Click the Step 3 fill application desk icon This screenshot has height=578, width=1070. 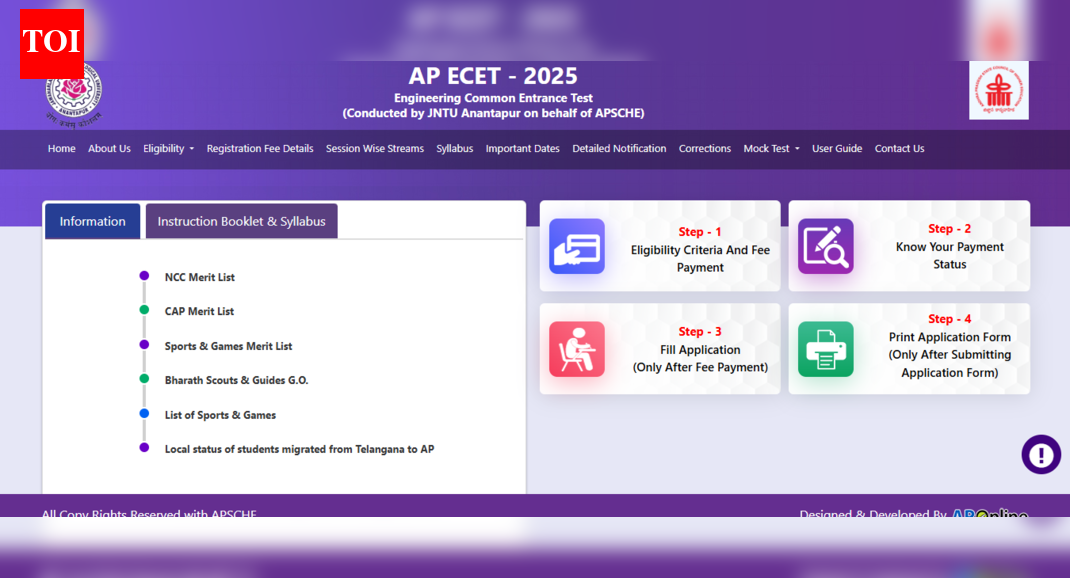pyautogui.click(x=577, y=349)
